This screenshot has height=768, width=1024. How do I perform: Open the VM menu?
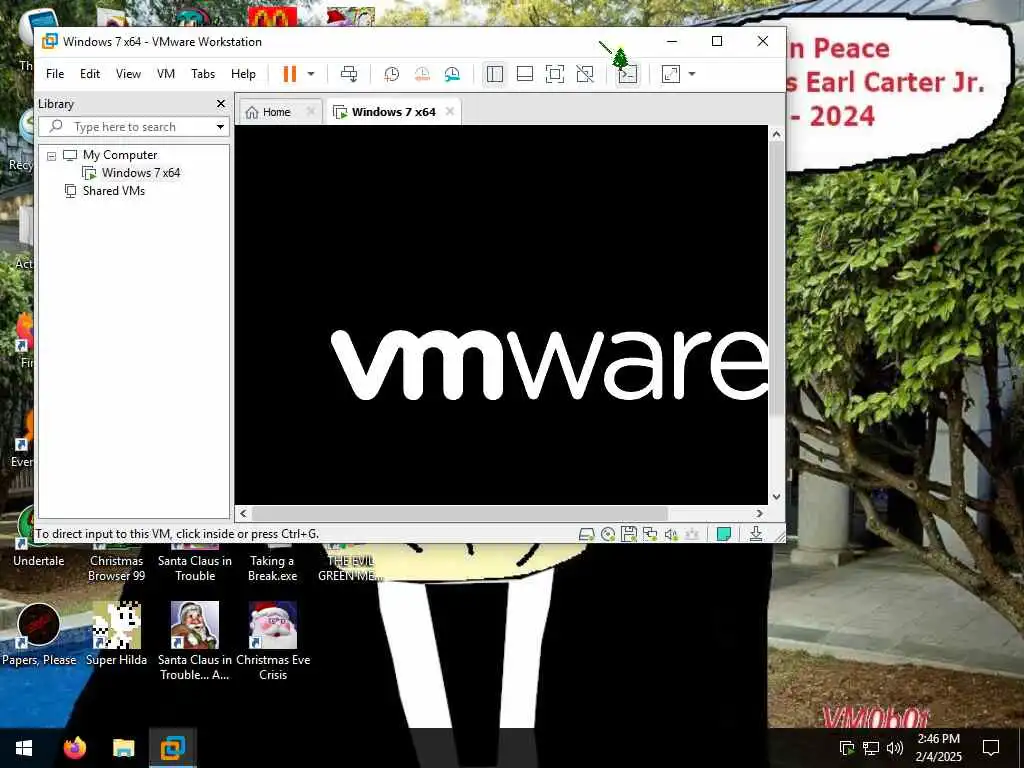(166, 74)
